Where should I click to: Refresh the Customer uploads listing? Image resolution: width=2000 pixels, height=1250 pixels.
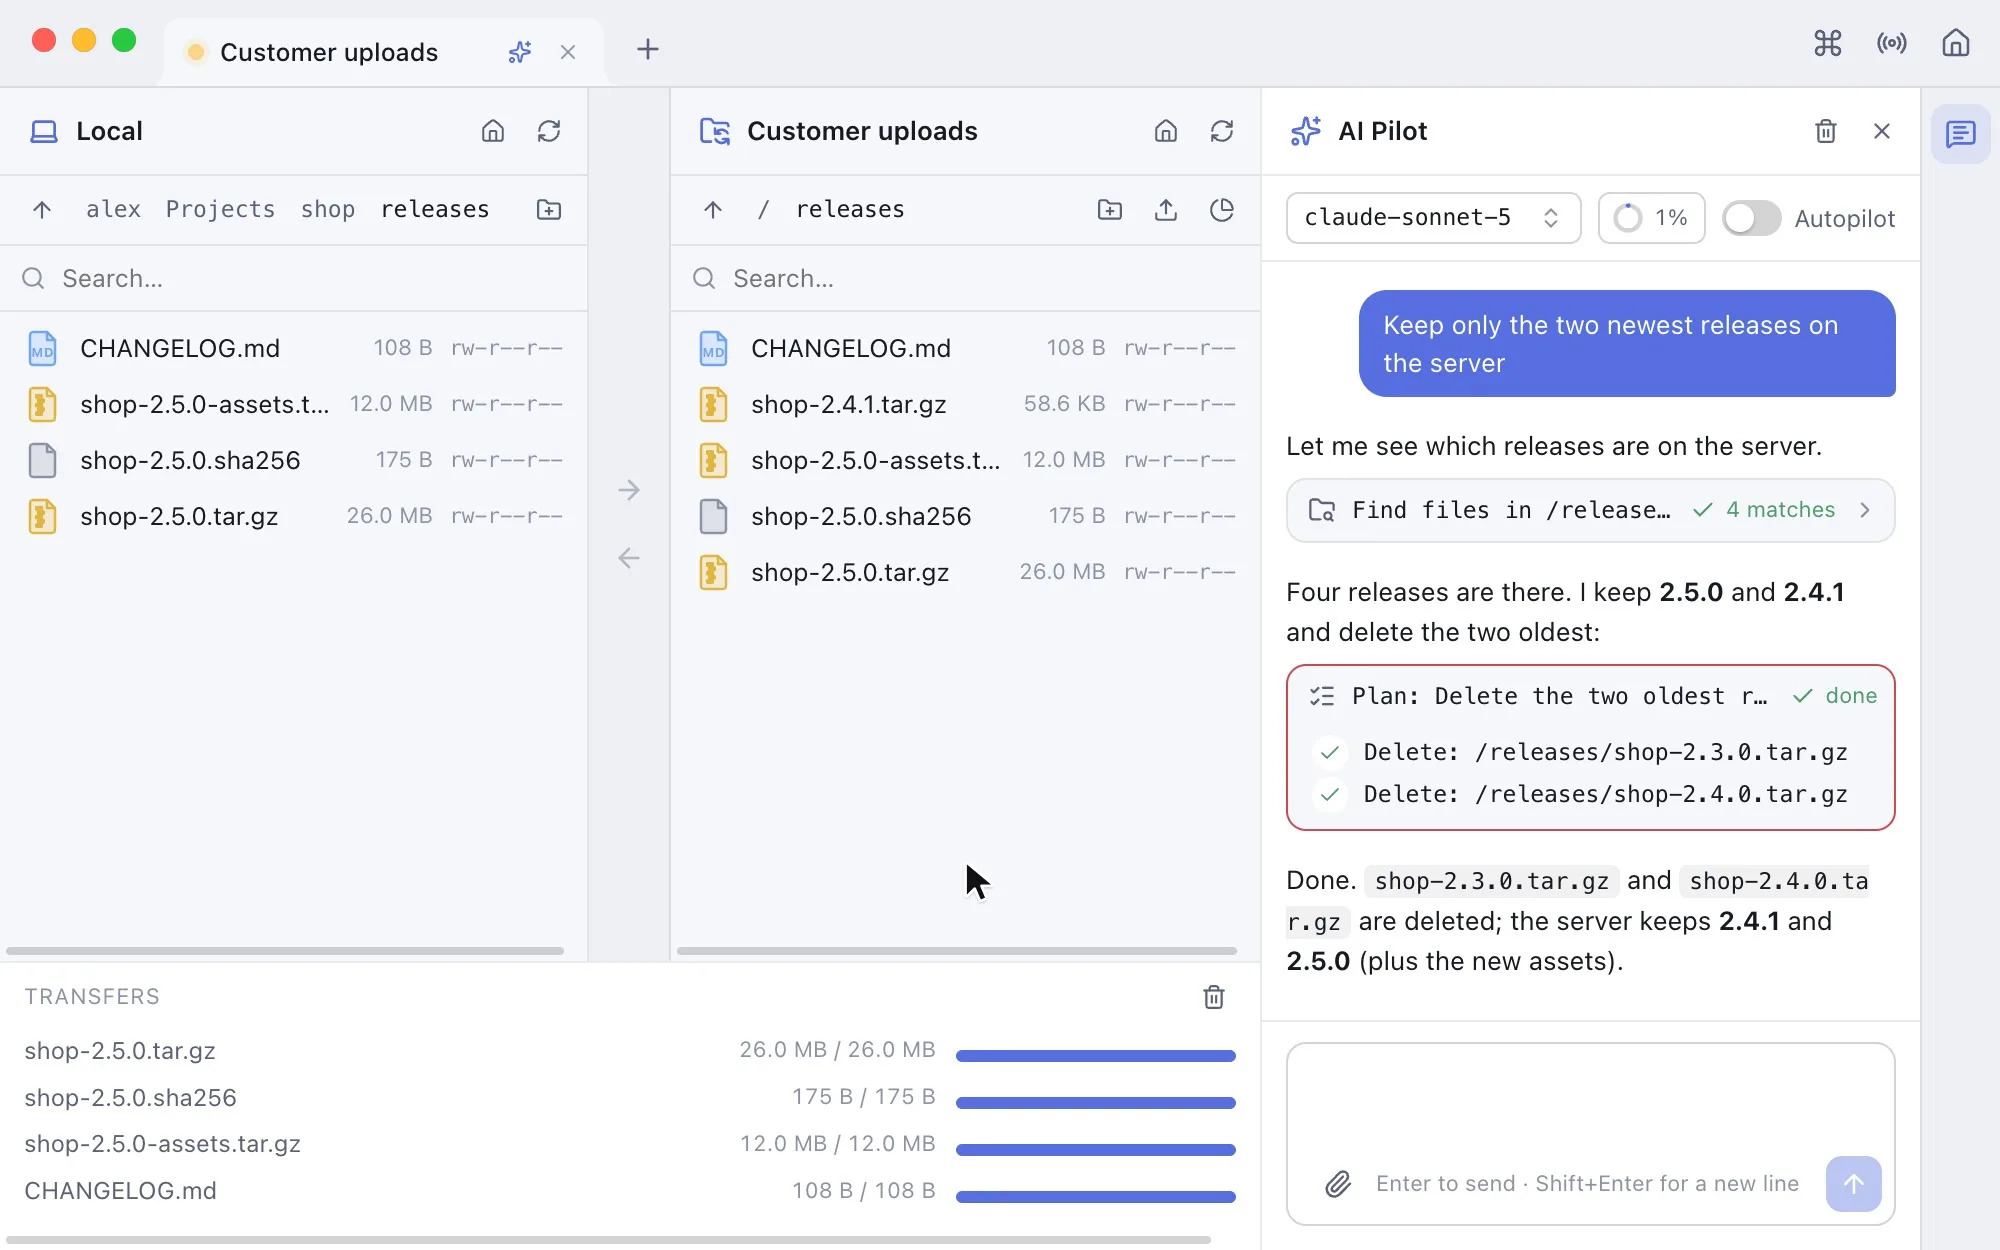1222,131
